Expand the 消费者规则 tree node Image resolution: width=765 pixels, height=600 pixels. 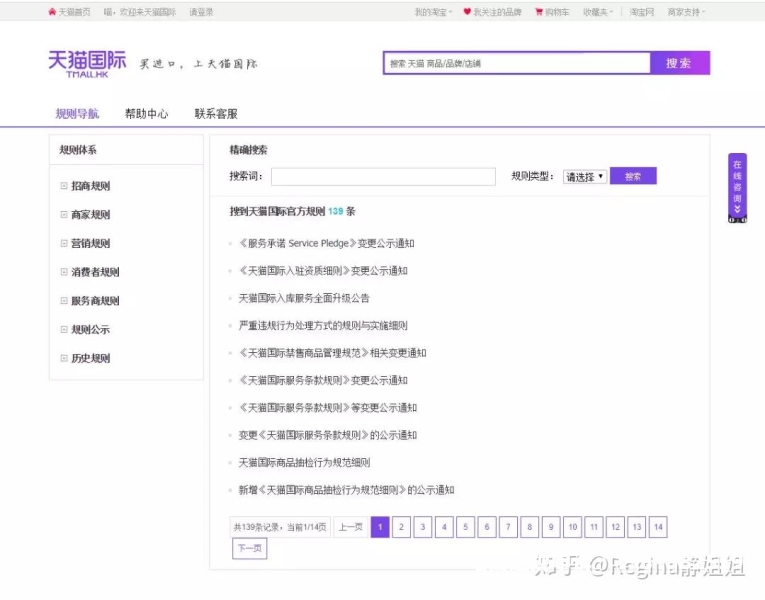pyautogui.click(x=64, y=272)
